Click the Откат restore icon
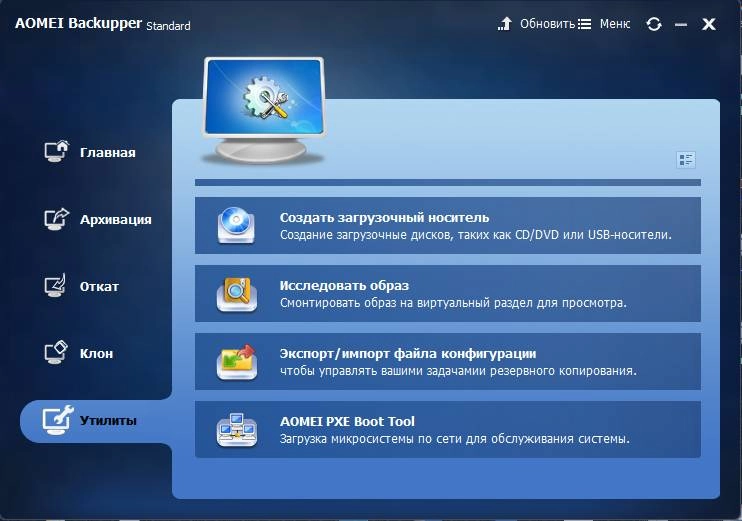This screenshot has width=742, height=521. pyautogui.click(x=55, y=285)
